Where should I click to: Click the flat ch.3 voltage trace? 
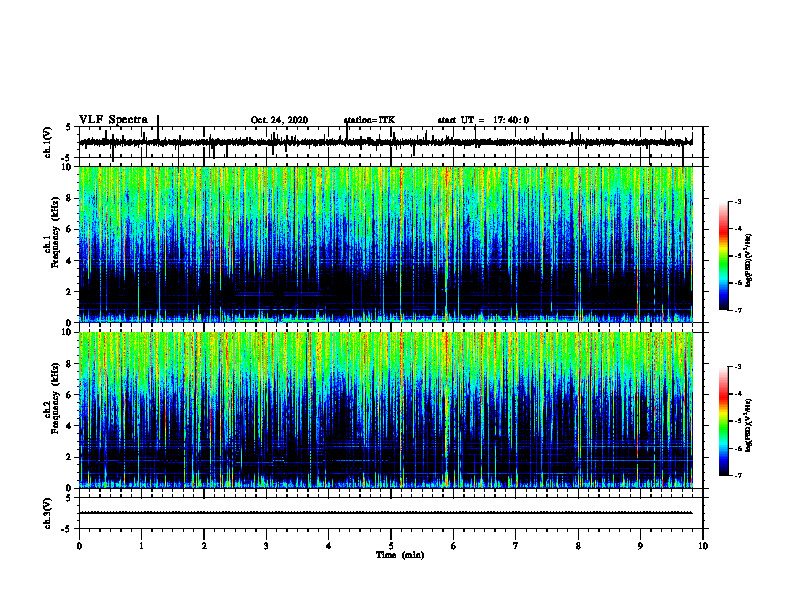(x=386, y=513)
